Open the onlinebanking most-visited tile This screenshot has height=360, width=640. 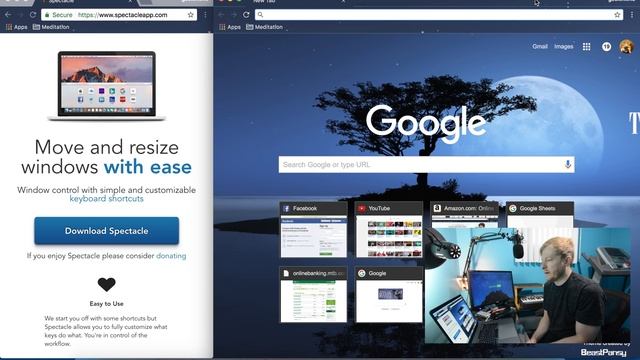(x=313, y=295)
